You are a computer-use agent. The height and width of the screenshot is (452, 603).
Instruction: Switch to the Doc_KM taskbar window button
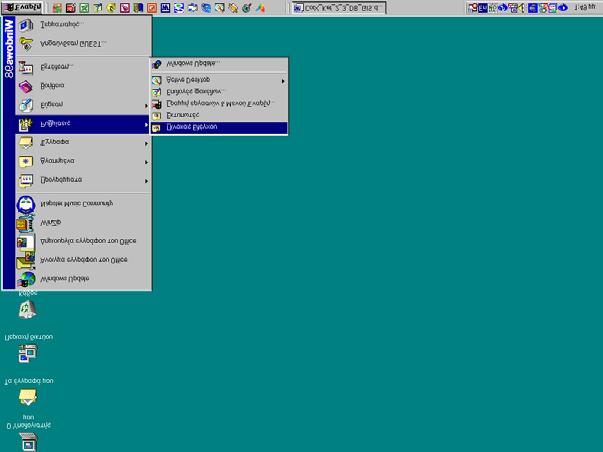click(338, 8)
